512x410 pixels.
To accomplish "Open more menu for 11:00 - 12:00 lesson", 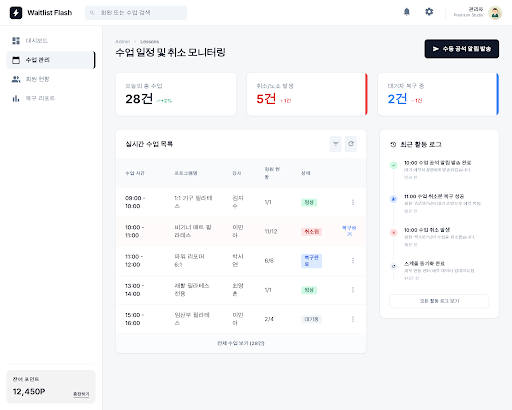I will (353, 261).
